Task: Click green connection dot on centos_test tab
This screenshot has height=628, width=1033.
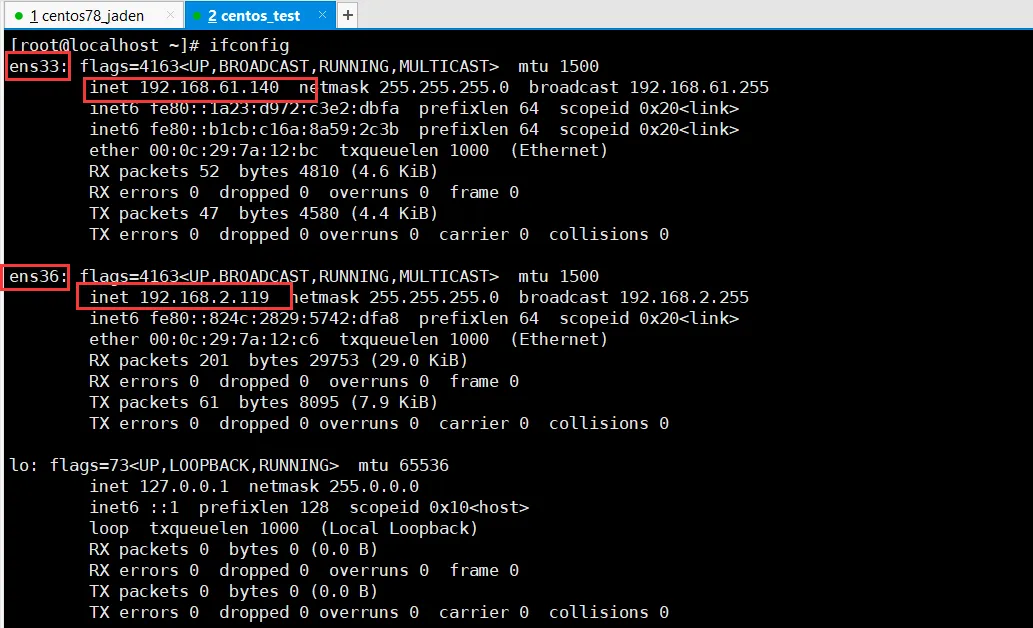Action: tap(197, 16)
